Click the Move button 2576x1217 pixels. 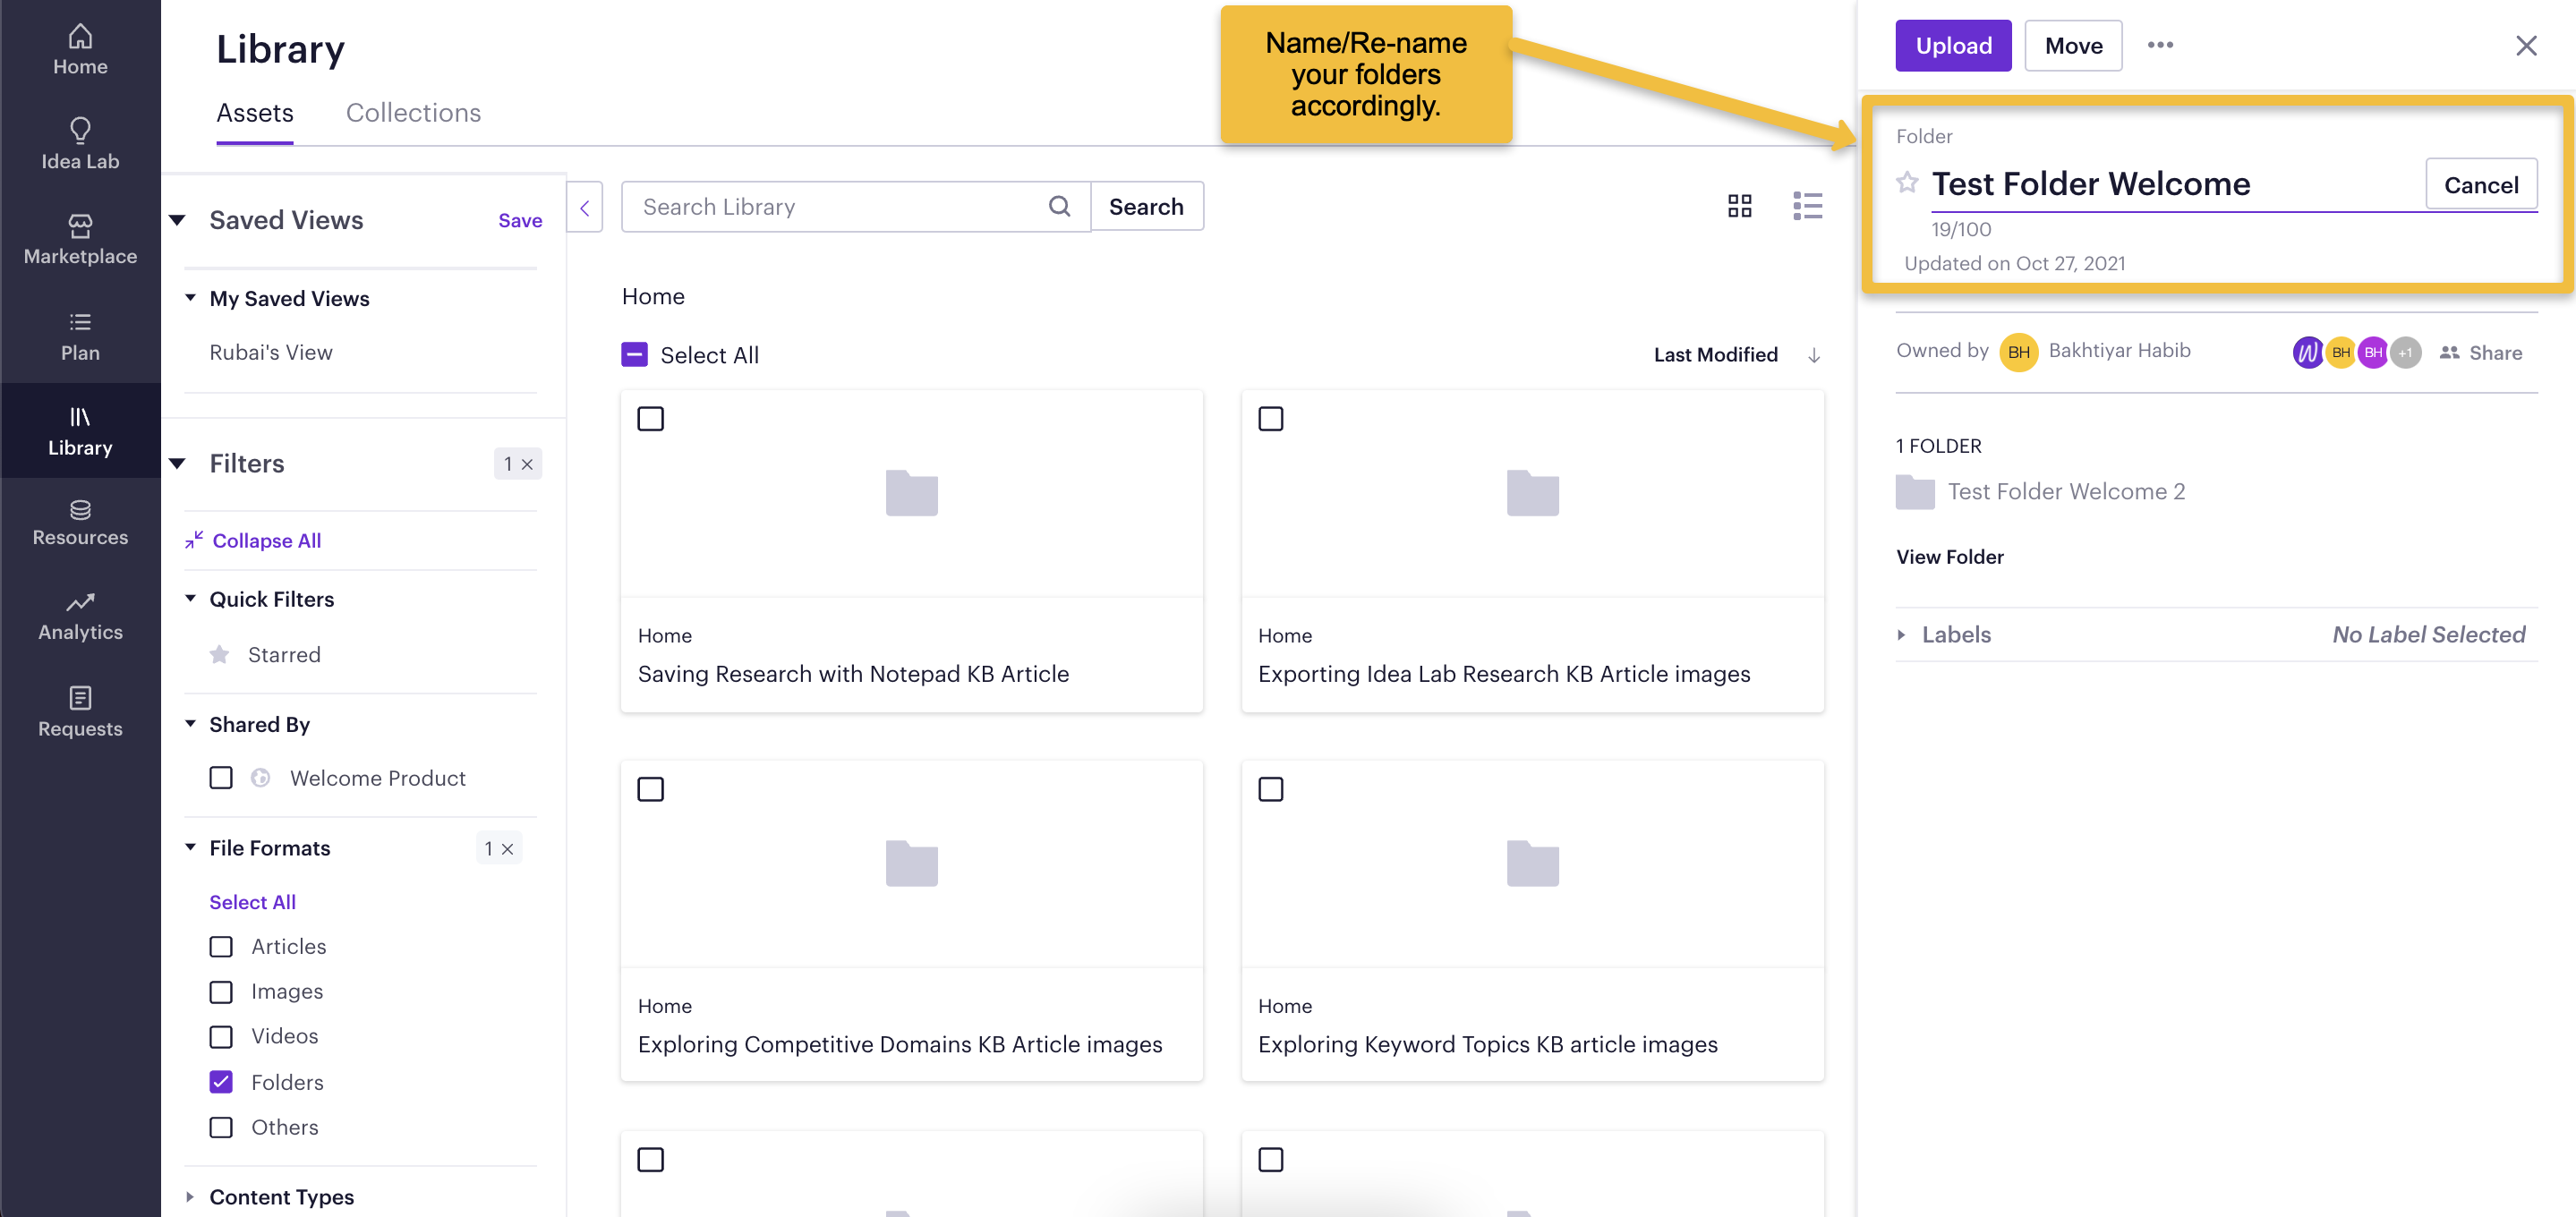2073,46
